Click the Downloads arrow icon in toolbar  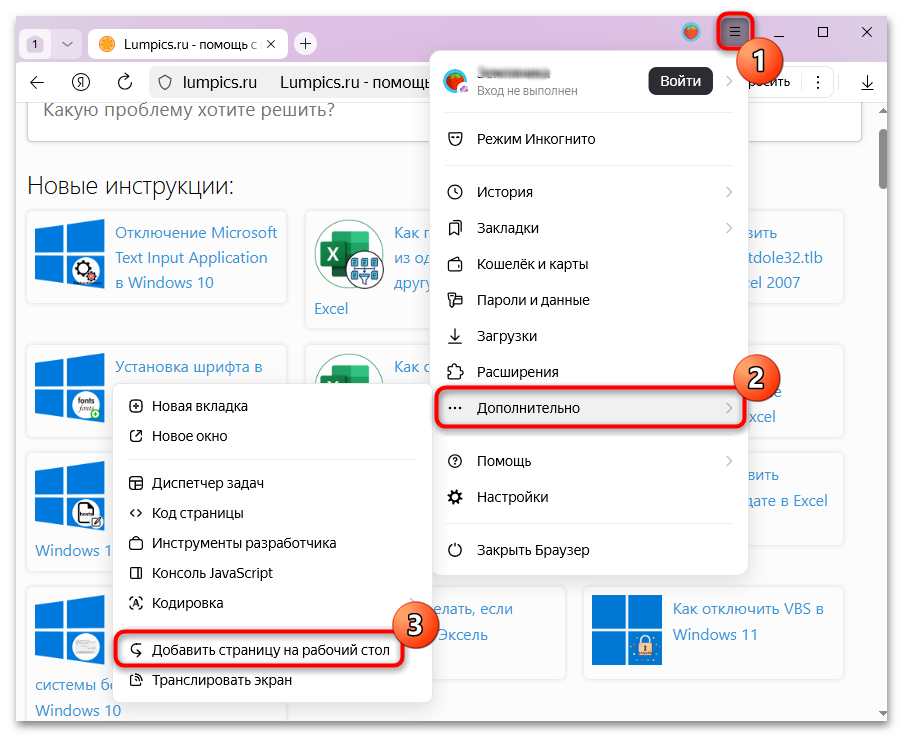click(x=866, y=82)
